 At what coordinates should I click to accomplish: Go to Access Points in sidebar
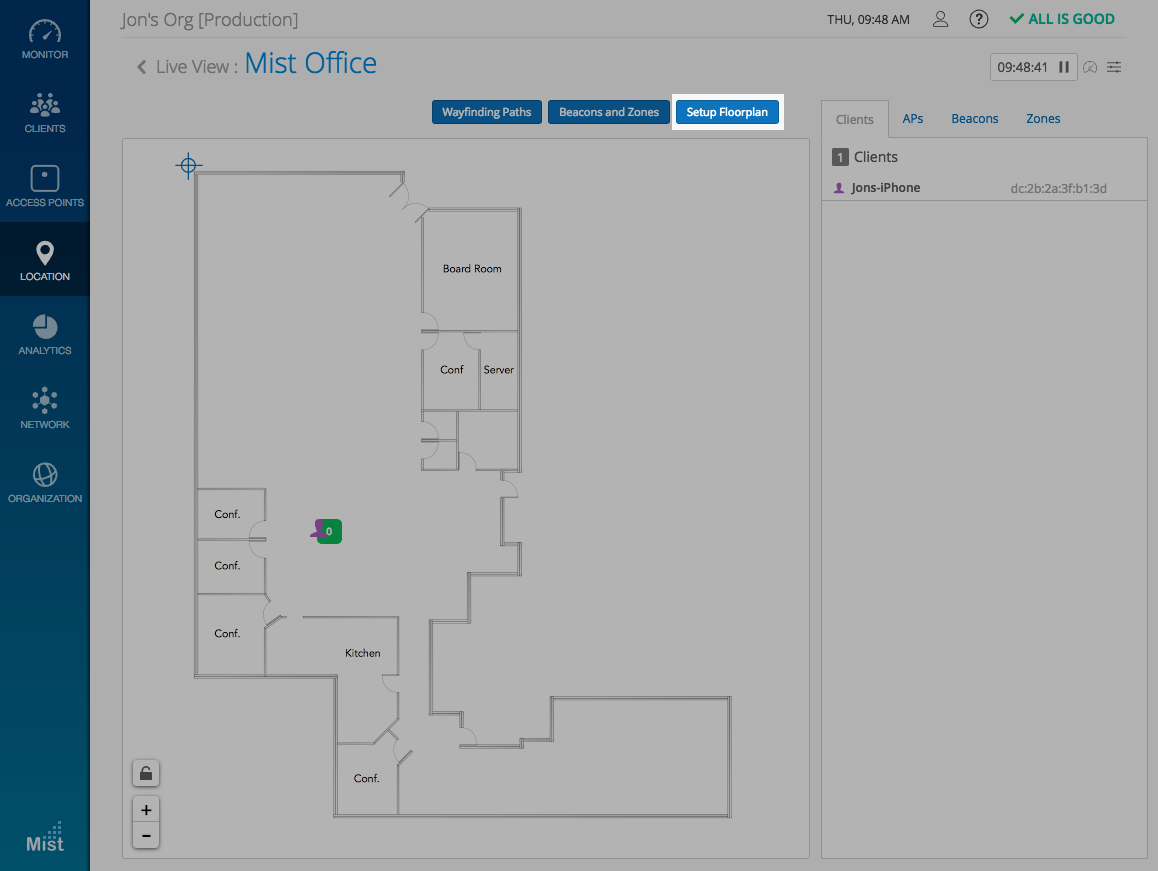click(x=44, y=186)
